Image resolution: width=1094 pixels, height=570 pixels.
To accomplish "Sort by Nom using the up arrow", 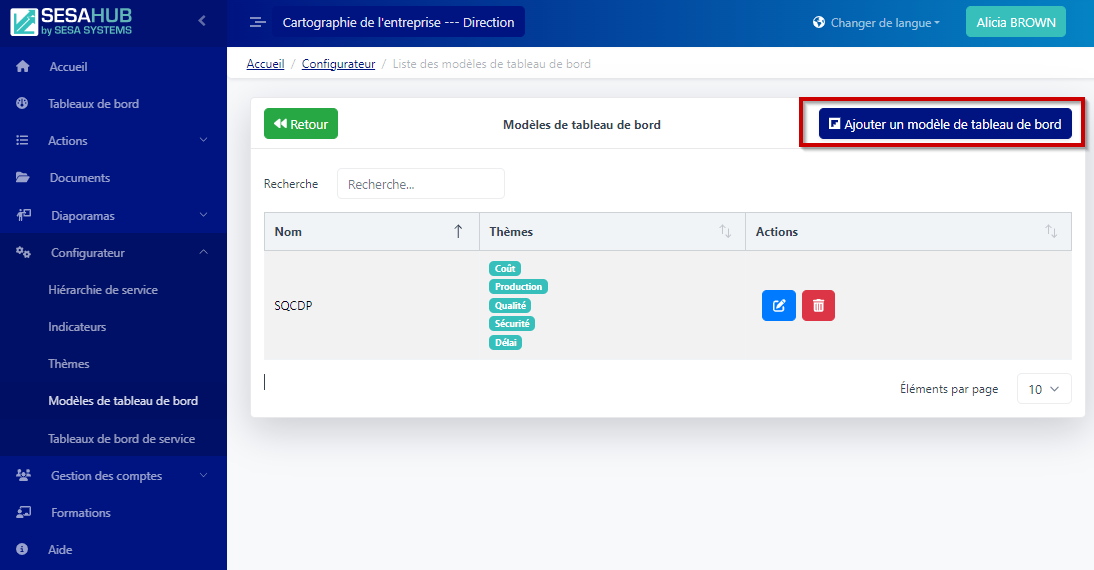I will pos(458,231).
